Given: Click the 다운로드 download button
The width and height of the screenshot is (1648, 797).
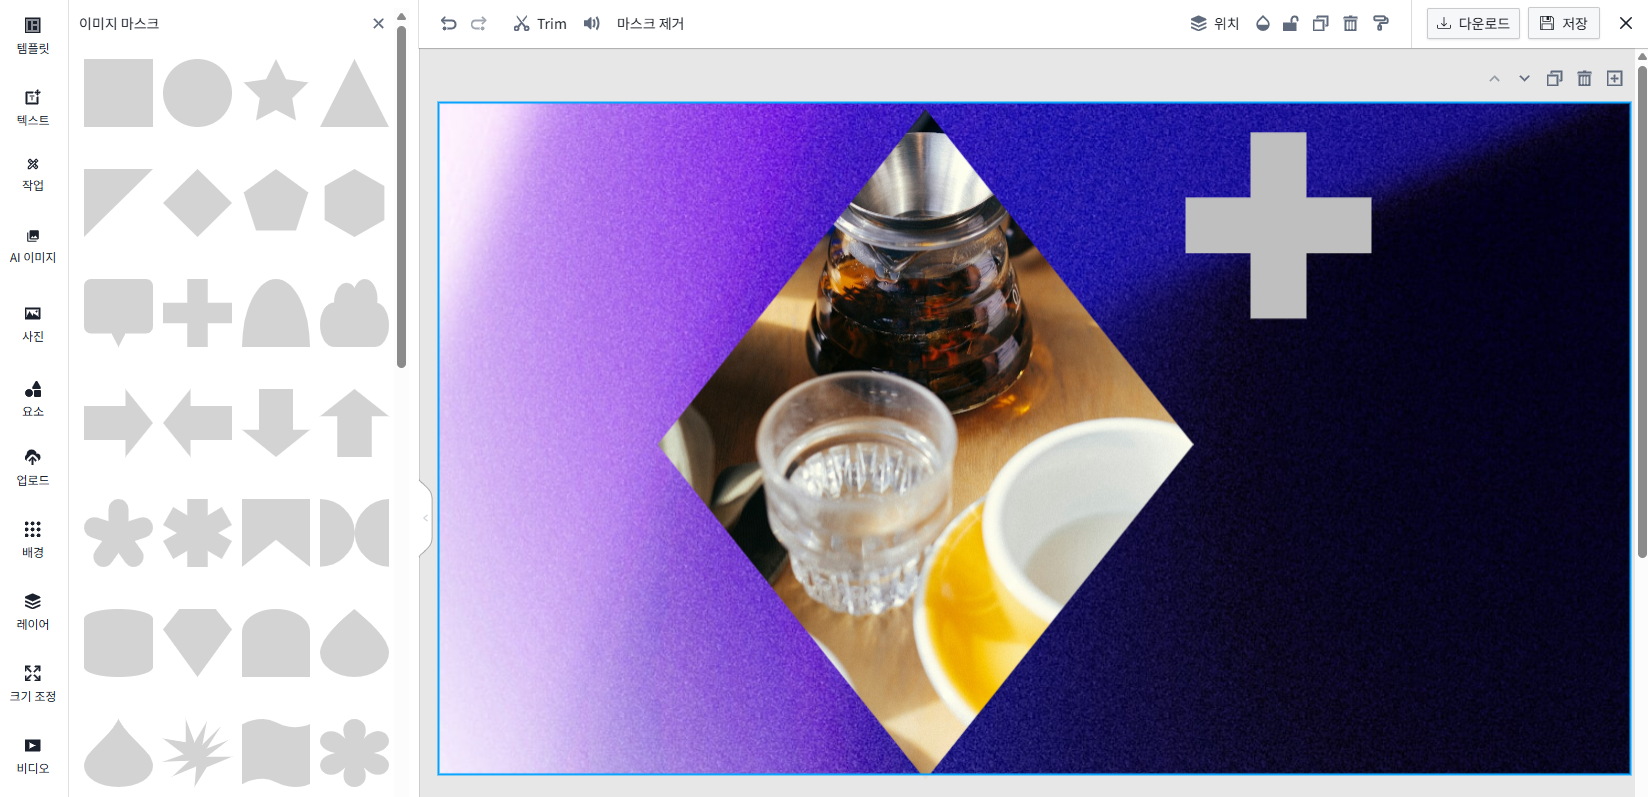Looking at the screenshot, I should coord(1473,24).
